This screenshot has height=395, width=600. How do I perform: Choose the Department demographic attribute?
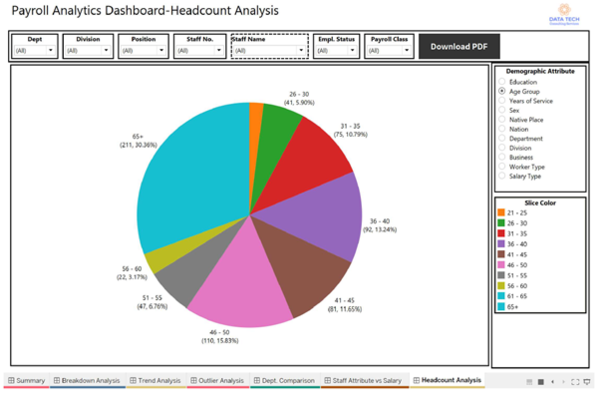coord(502,138)
